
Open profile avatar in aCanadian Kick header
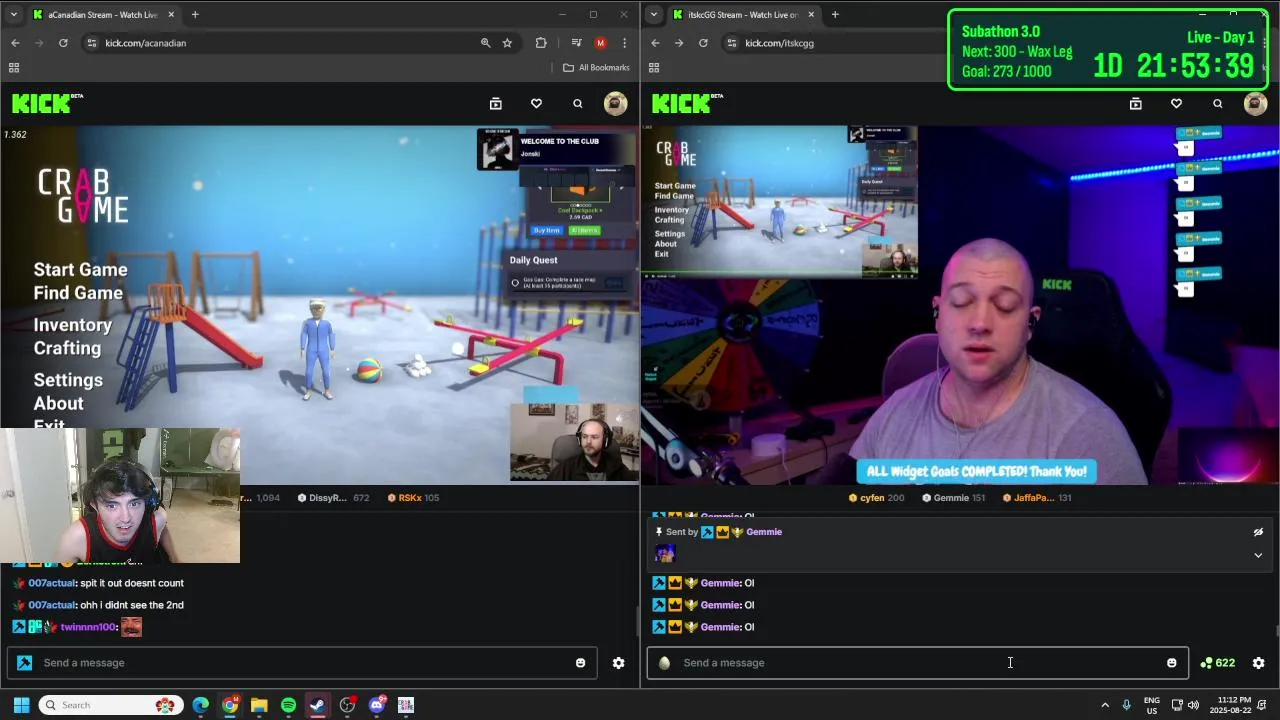[x=615, y=103]
